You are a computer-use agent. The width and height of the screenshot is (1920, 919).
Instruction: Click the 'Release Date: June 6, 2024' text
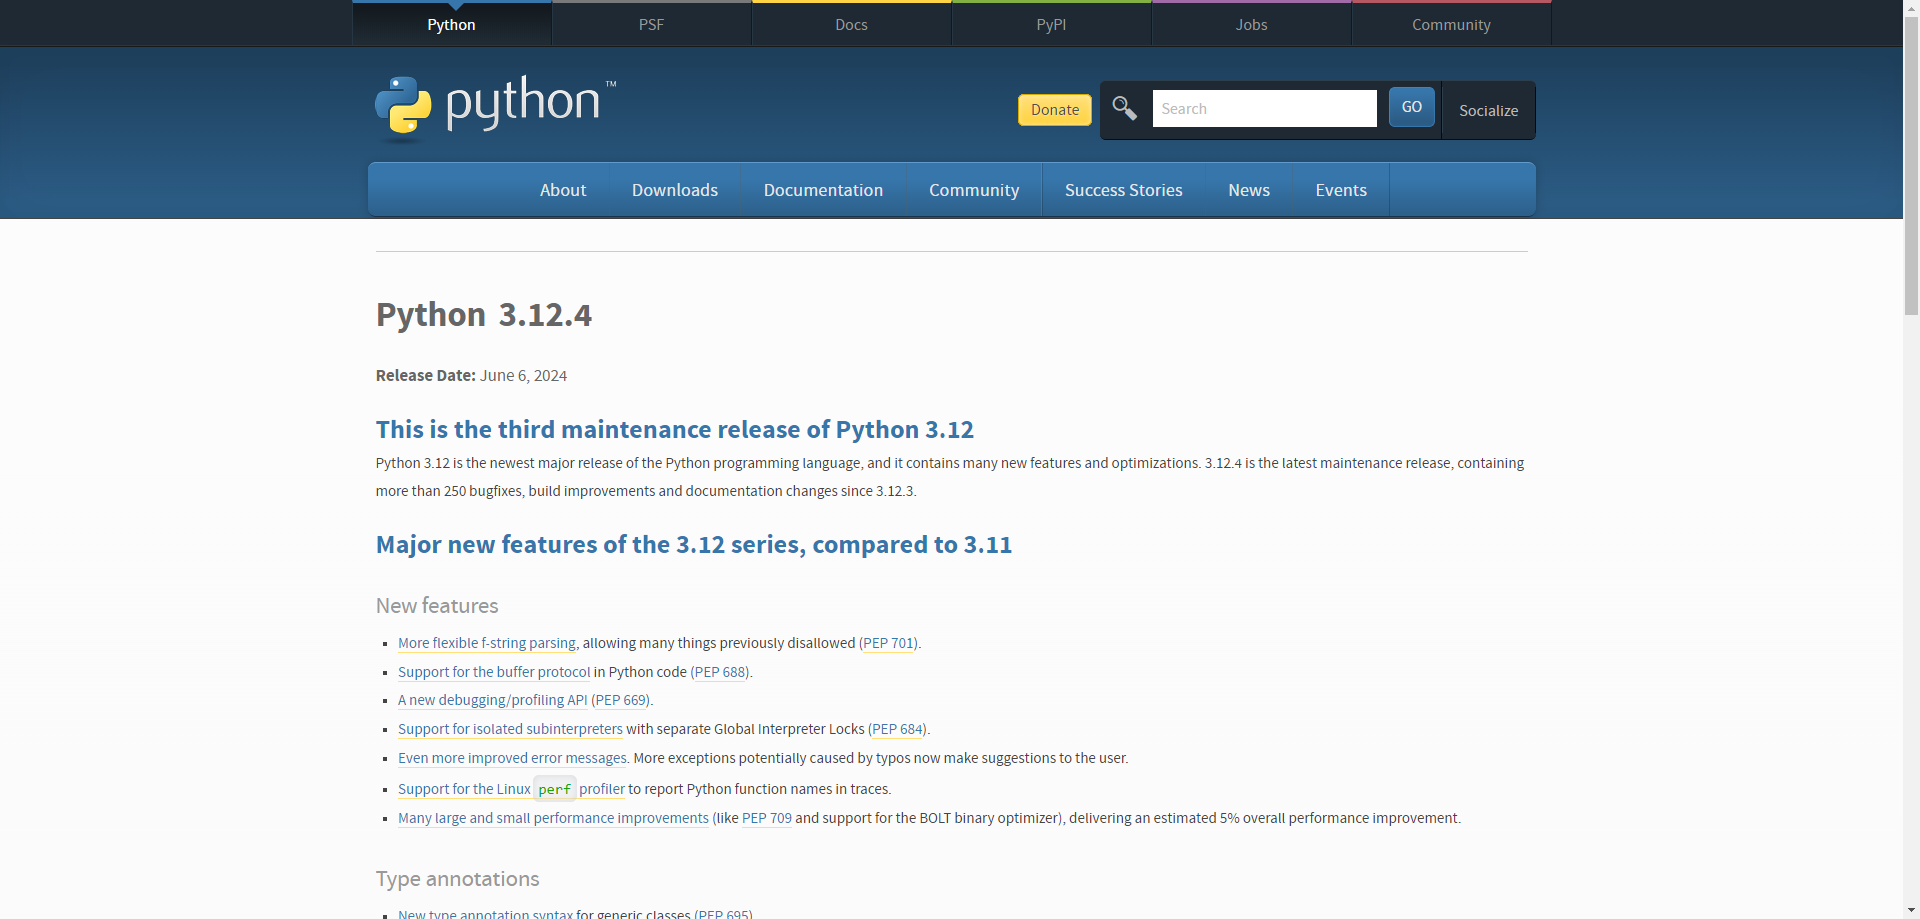click(x=471, y=376)
